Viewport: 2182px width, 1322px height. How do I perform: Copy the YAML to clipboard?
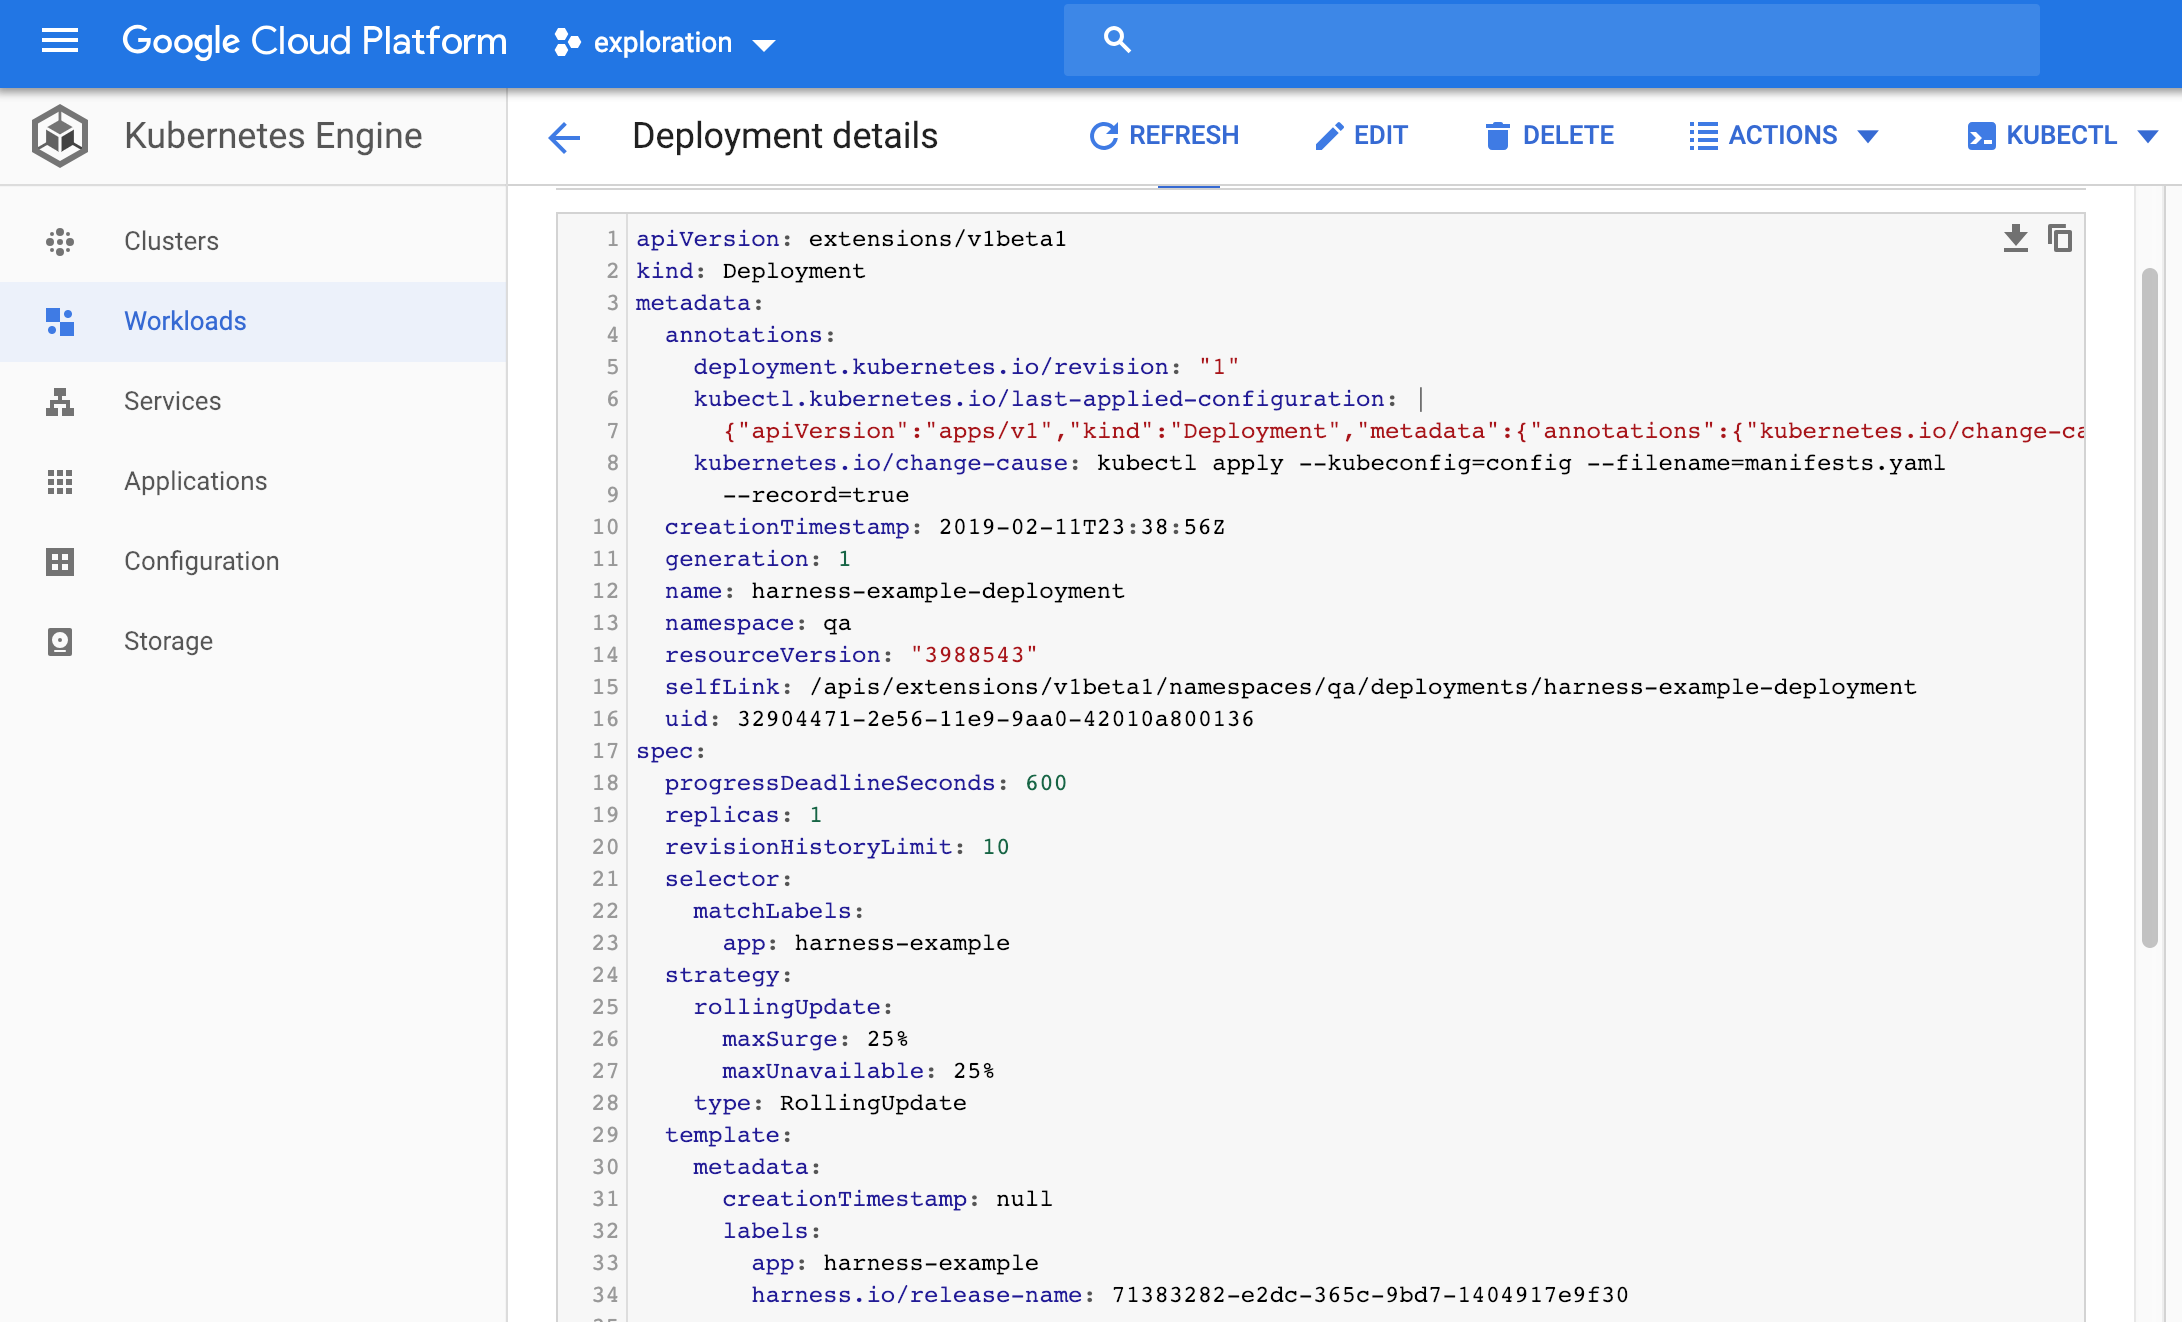(x=2060, y=238)
